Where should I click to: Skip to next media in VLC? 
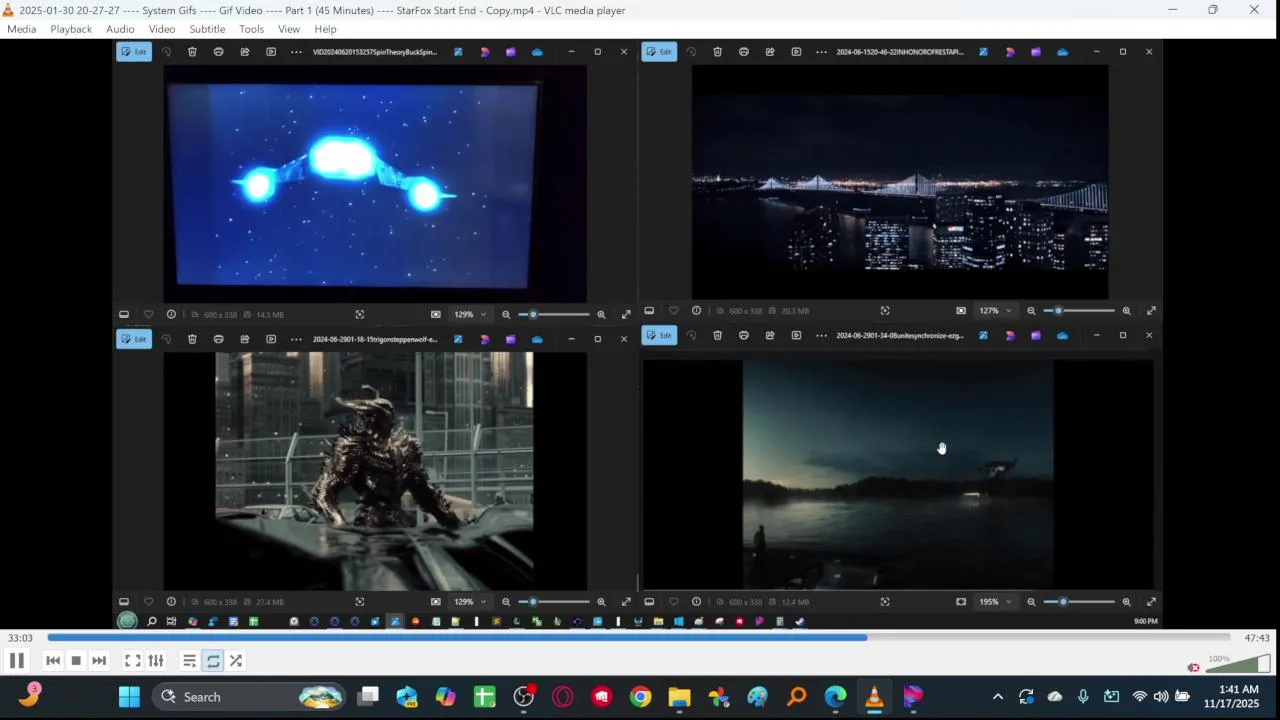(x=99, y=661)
